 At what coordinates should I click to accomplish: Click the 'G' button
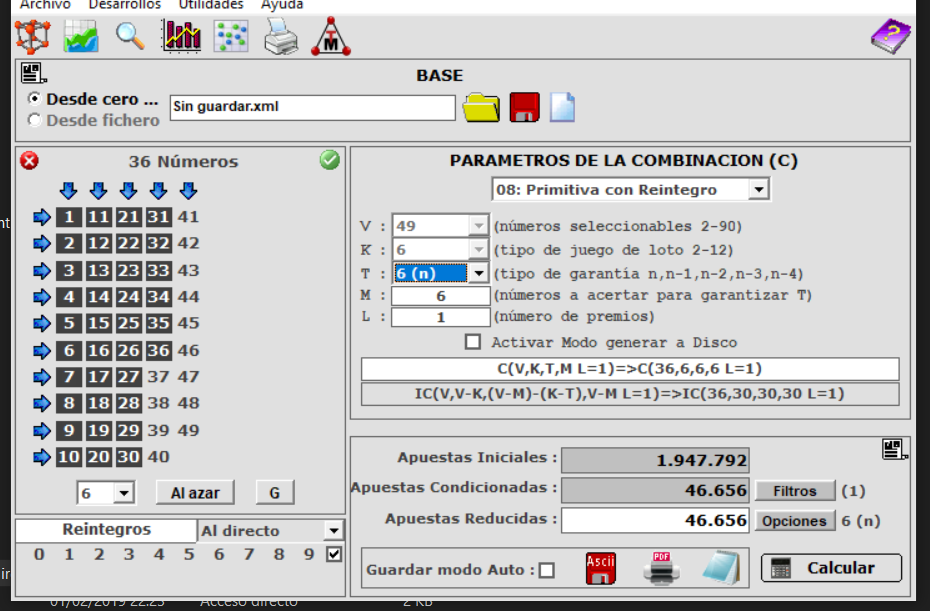(x=275, y=492)
